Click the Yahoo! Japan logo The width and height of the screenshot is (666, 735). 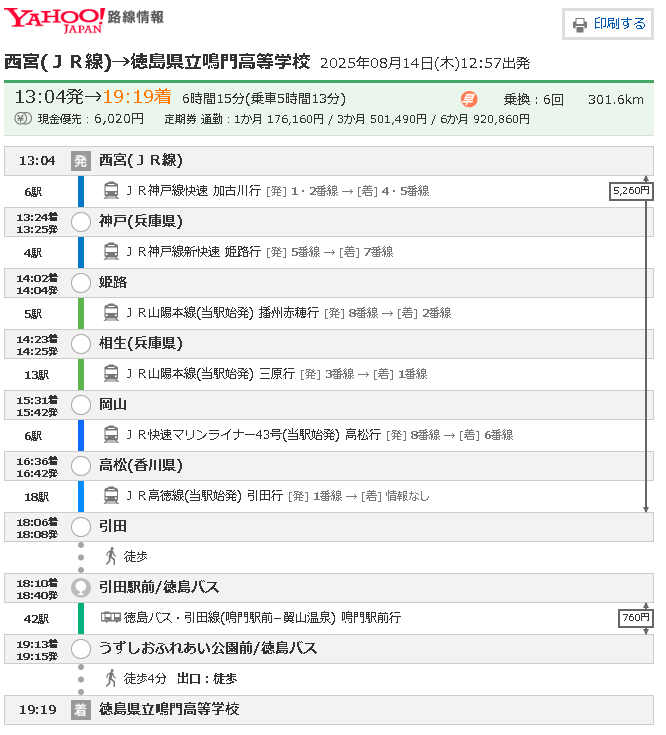[54, 20]
